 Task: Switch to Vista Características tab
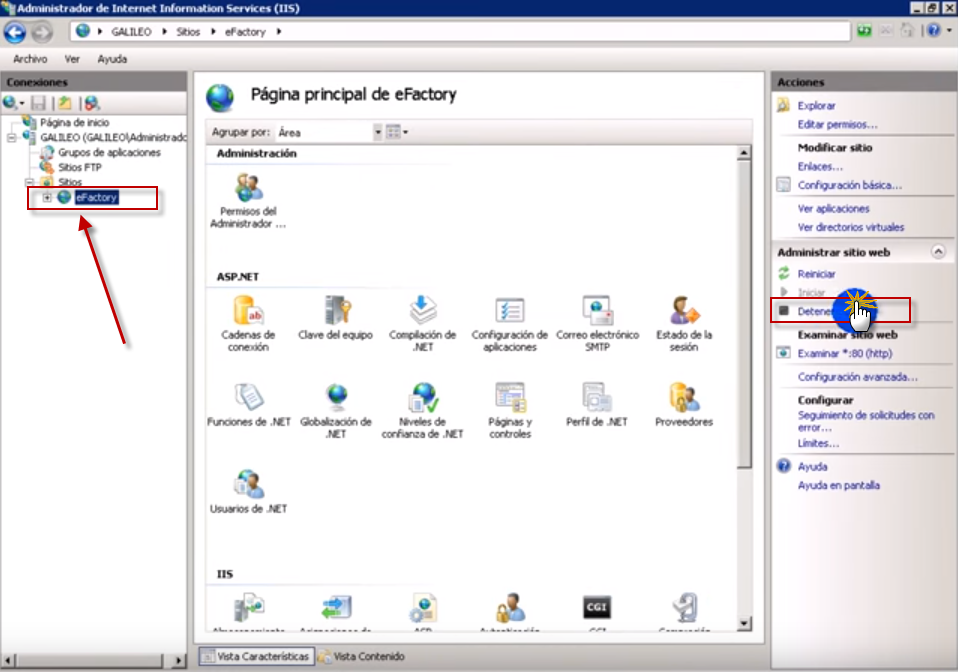[257, 656]
